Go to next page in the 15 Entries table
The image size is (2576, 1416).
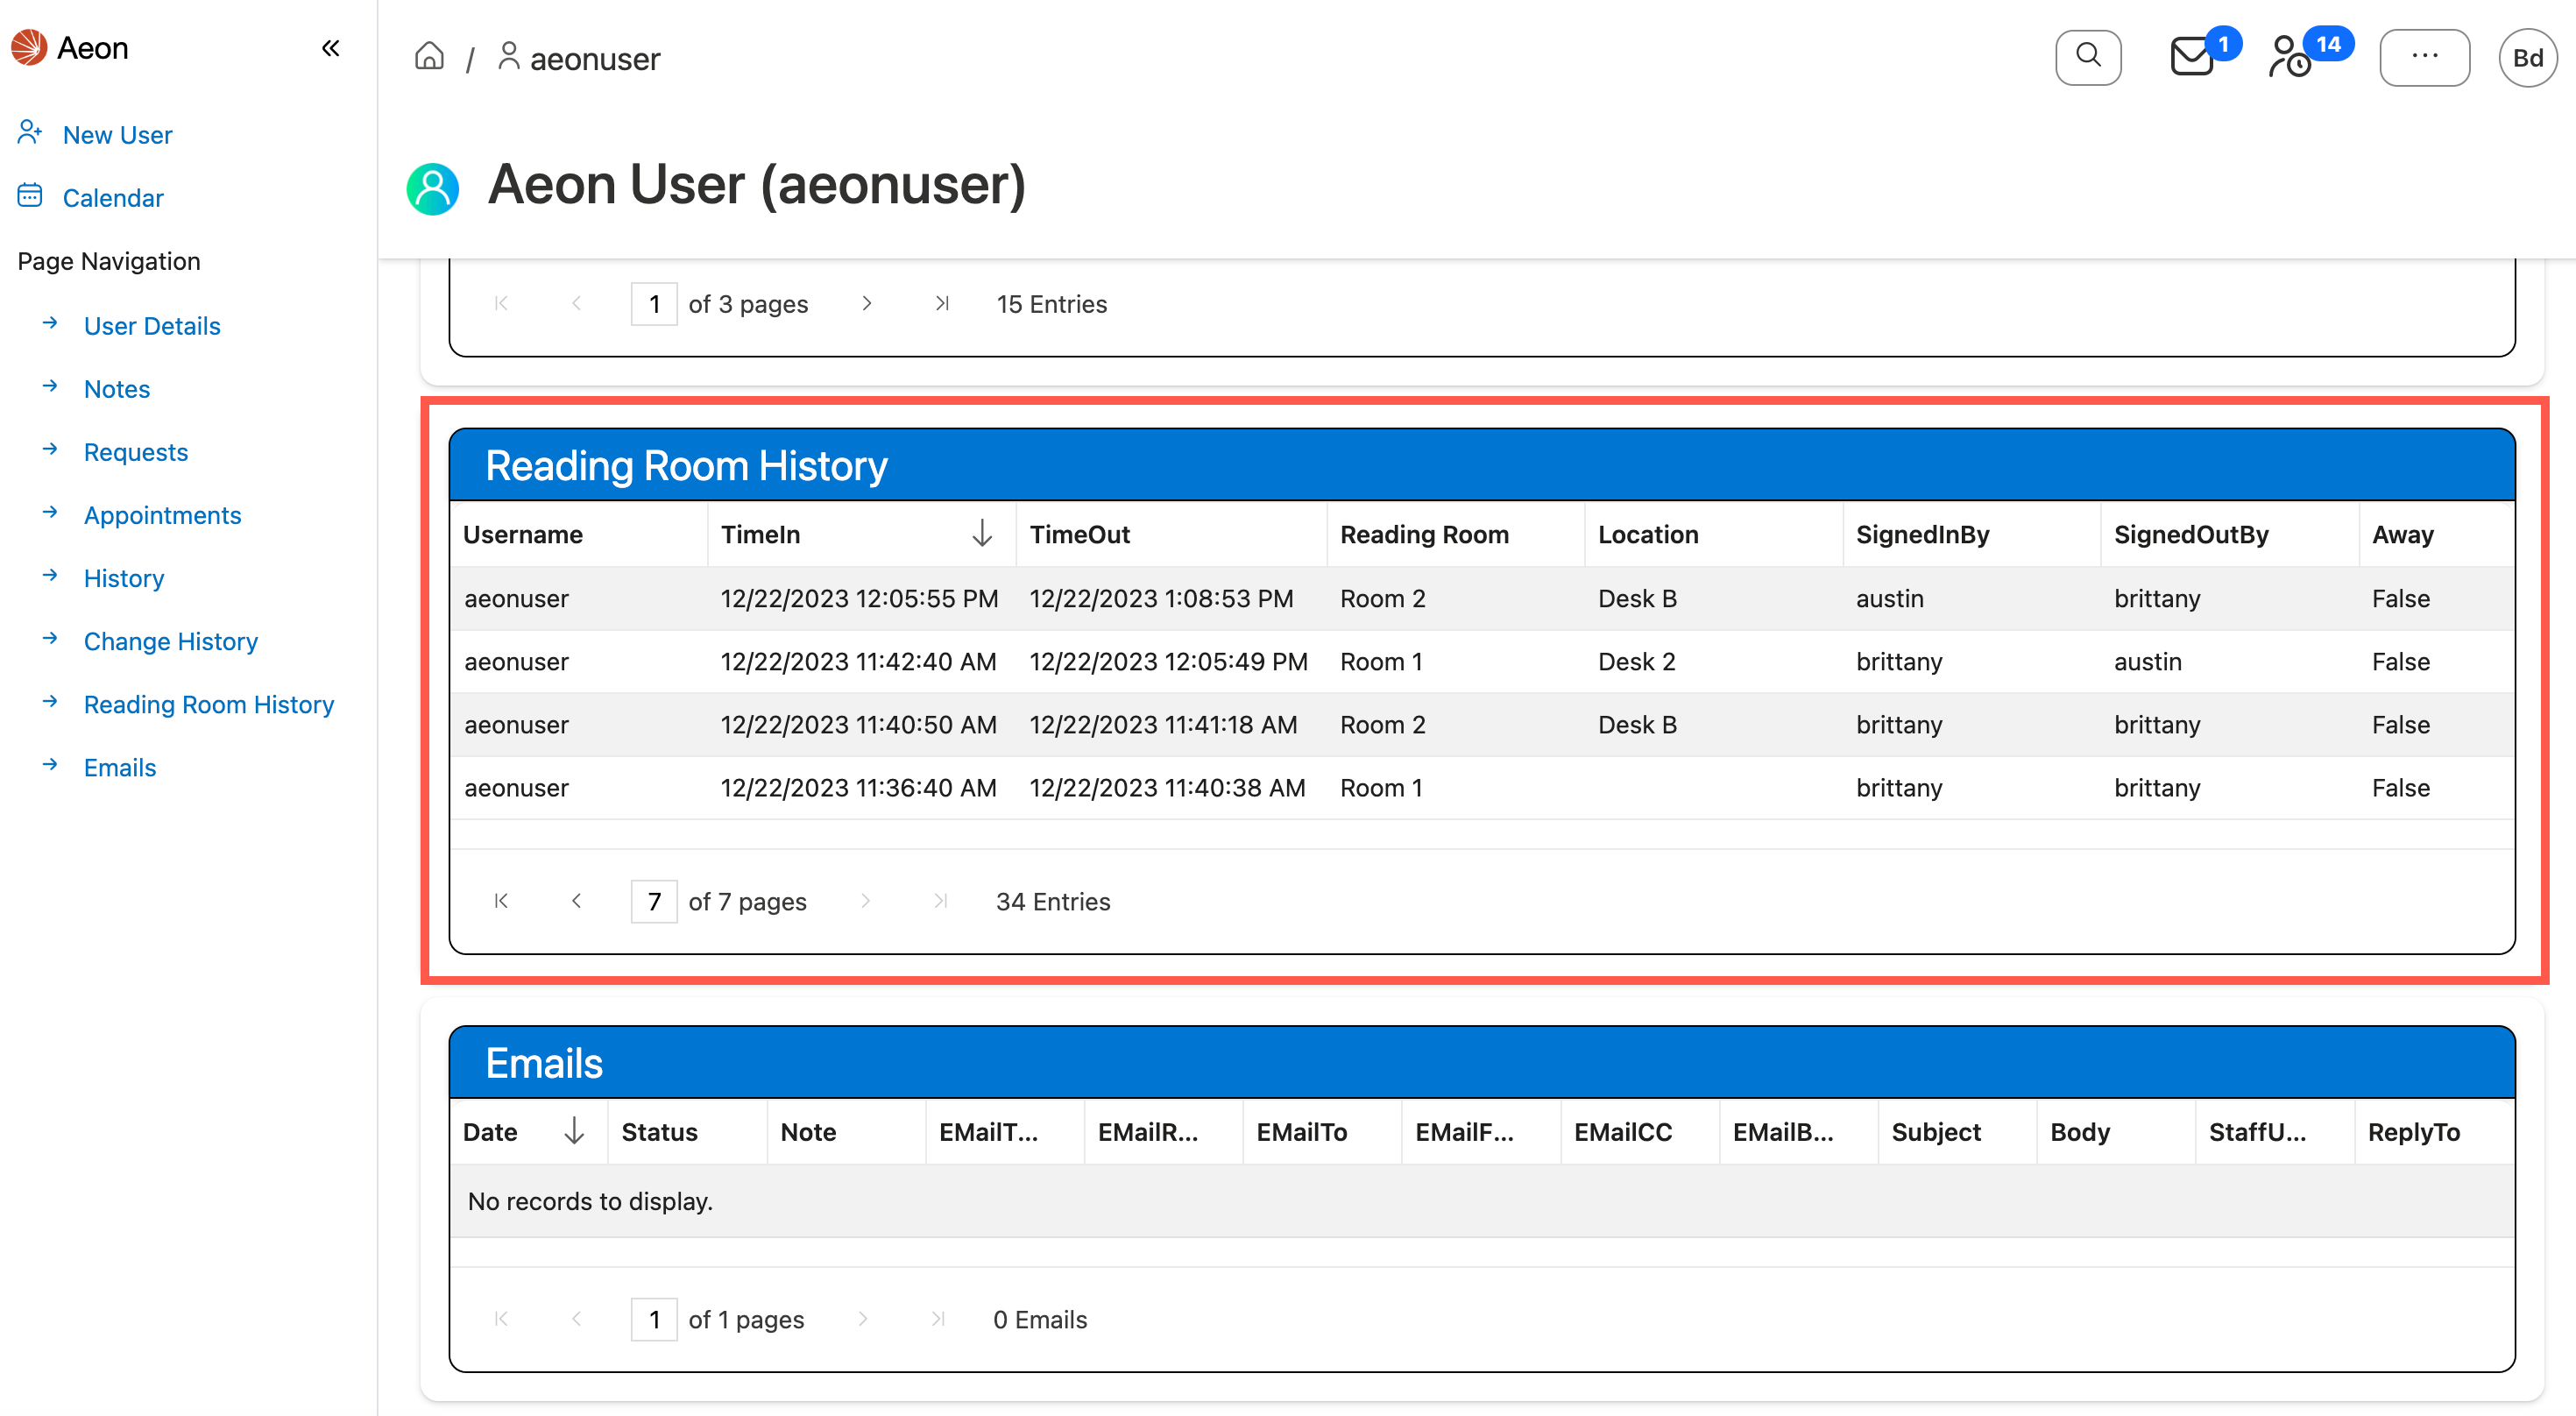(867, 303)
